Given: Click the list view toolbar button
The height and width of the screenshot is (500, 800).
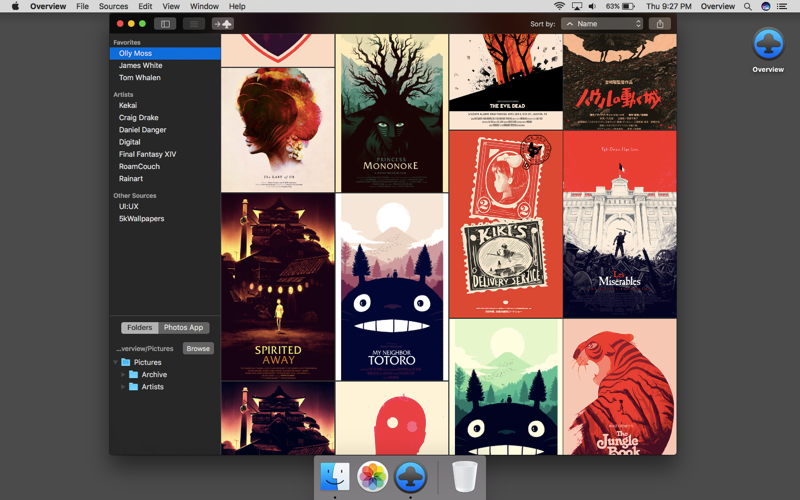Looking at the screenshot, I should [x=194, y=24].
